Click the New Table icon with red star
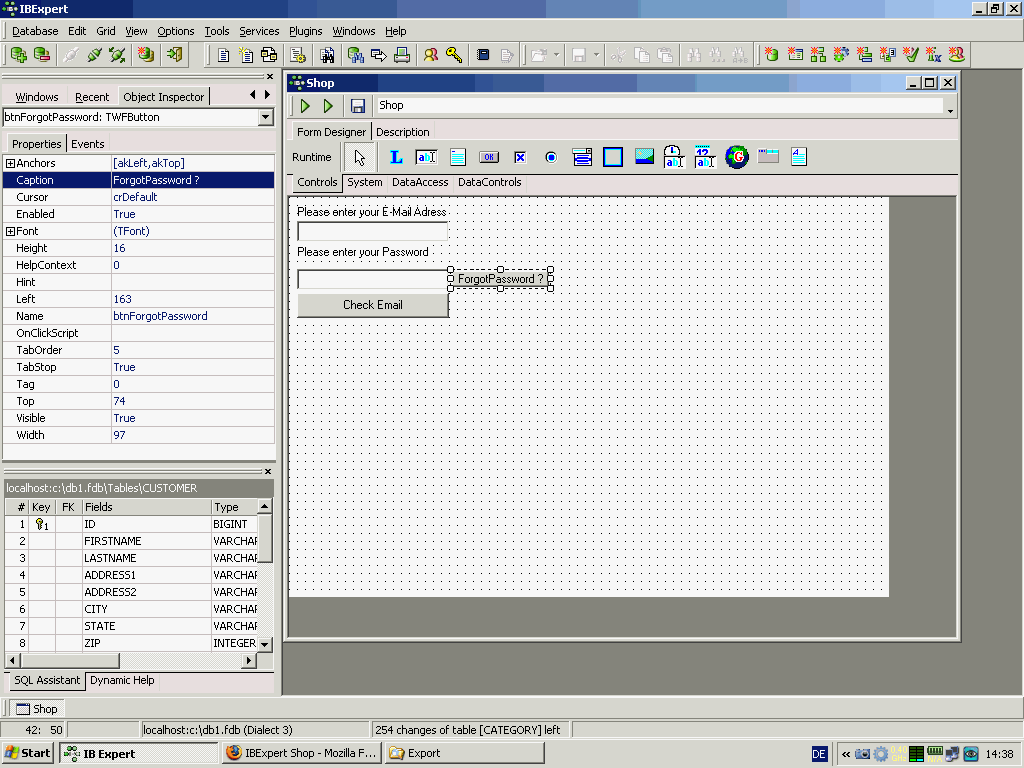Screen dimensions: 1024x768 coord(795,55)
